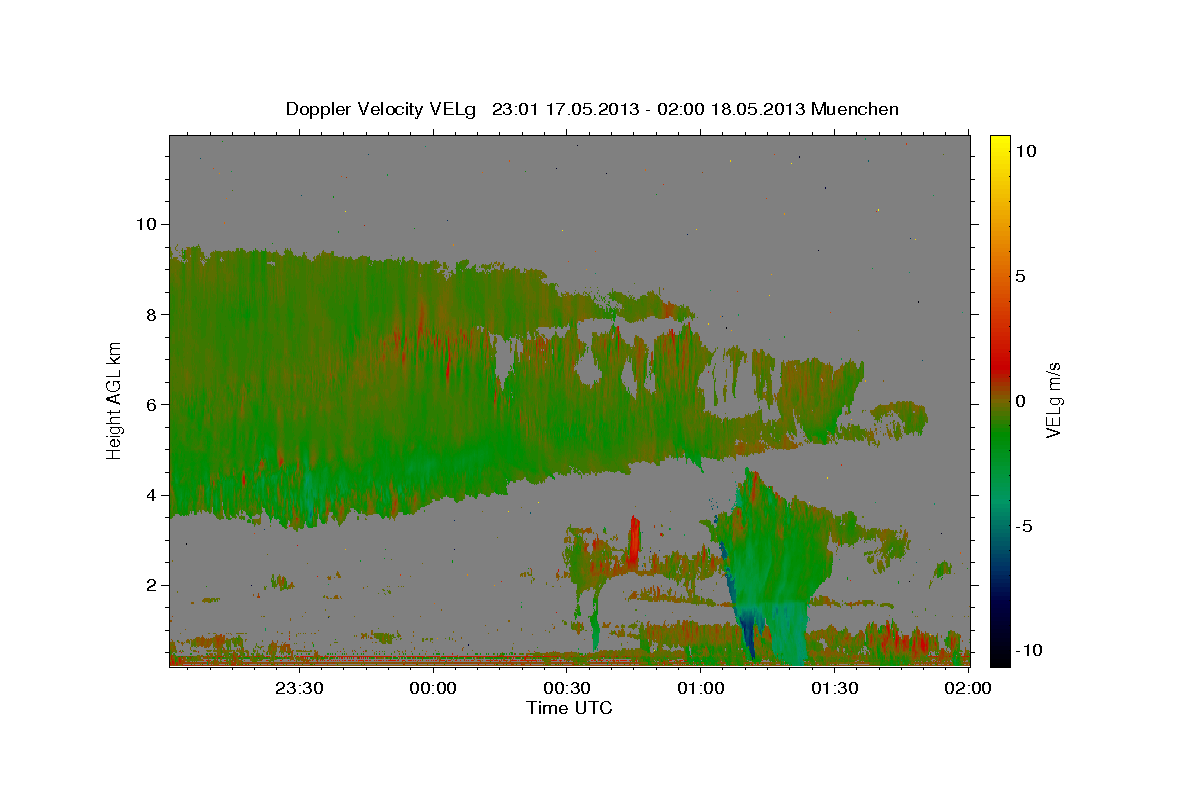Viewport: 1200px width, 800px height.
Task: Click the colorbar value -5 label
Action: (x=1023, y=526)
